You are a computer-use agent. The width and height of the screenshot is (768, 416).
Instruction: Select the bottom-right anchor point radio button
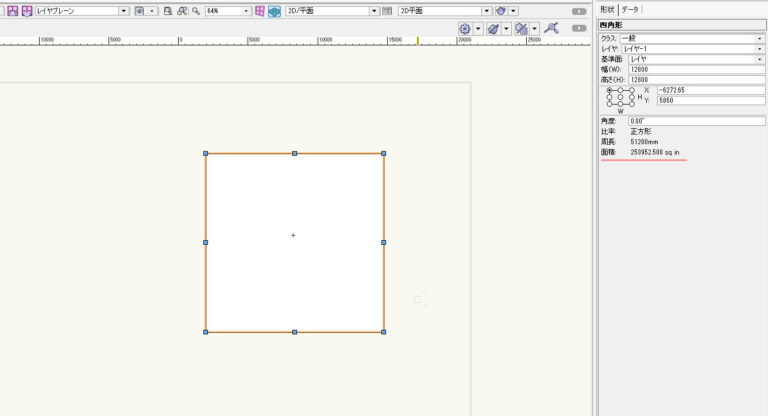(631, 104)
